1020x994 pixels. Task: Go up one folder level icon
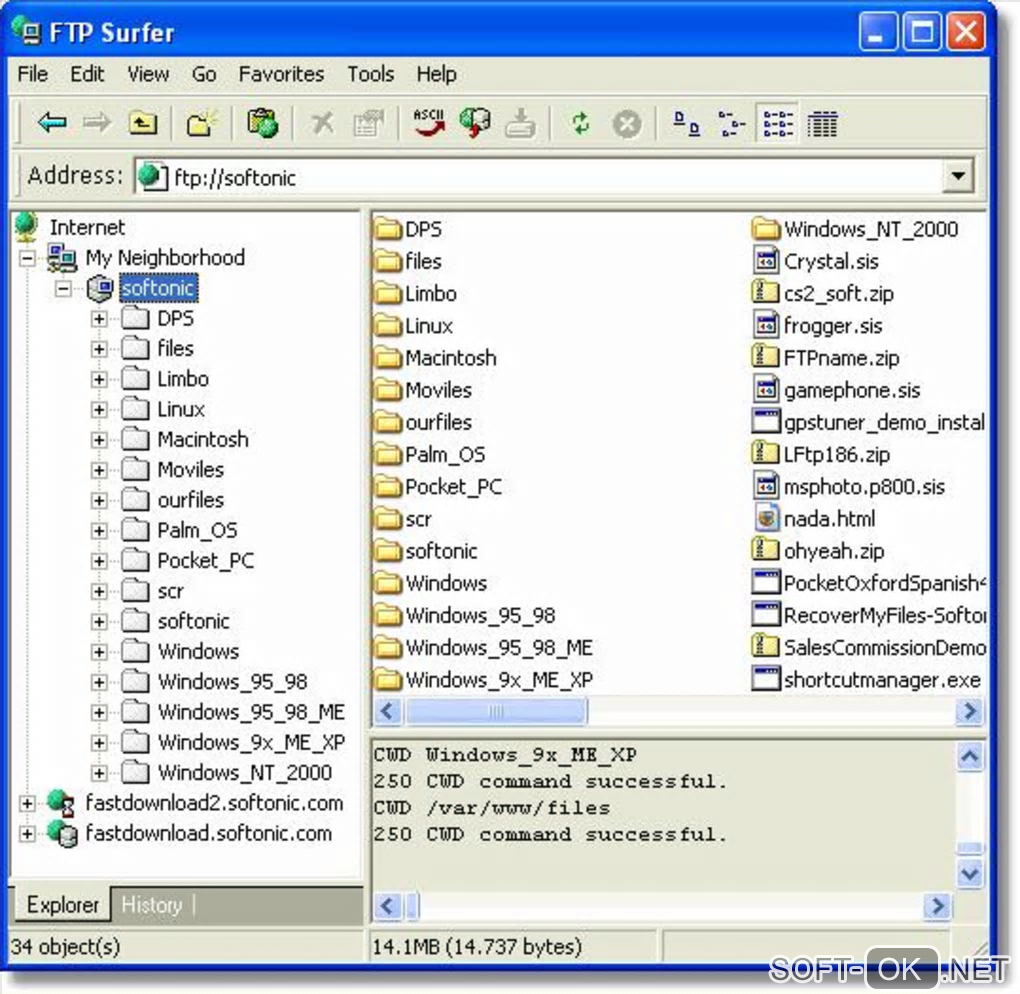coord(142,123)
